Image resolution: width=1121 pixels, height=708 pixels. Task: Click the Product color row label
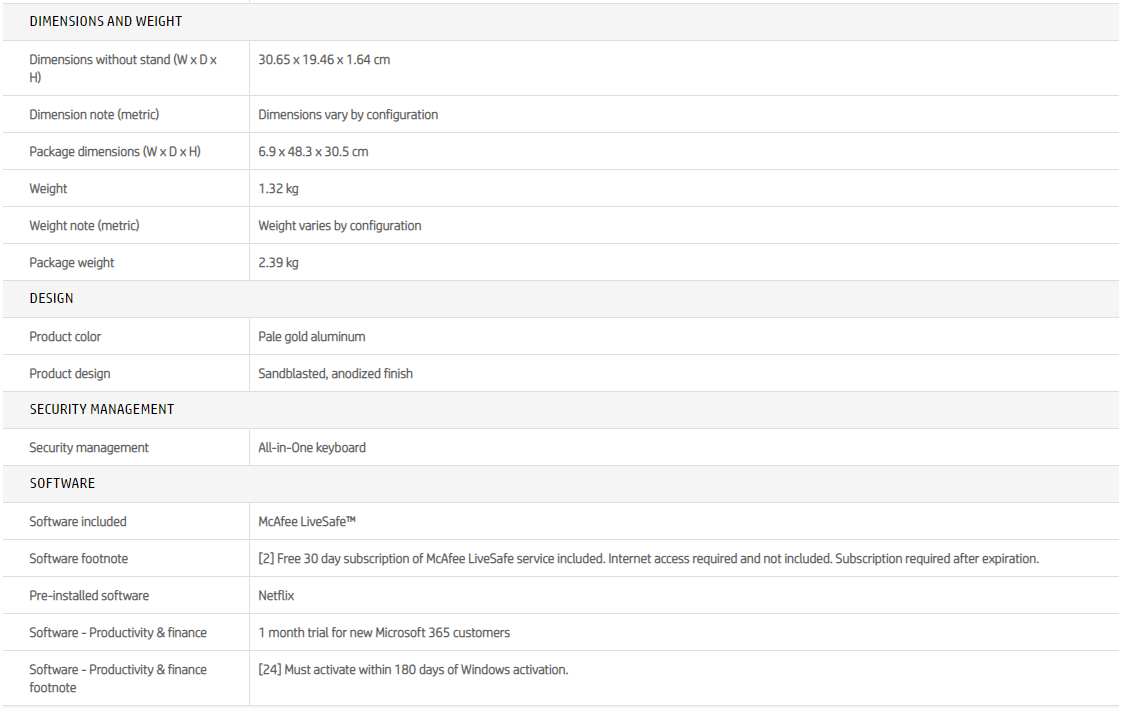click(65, 337)
